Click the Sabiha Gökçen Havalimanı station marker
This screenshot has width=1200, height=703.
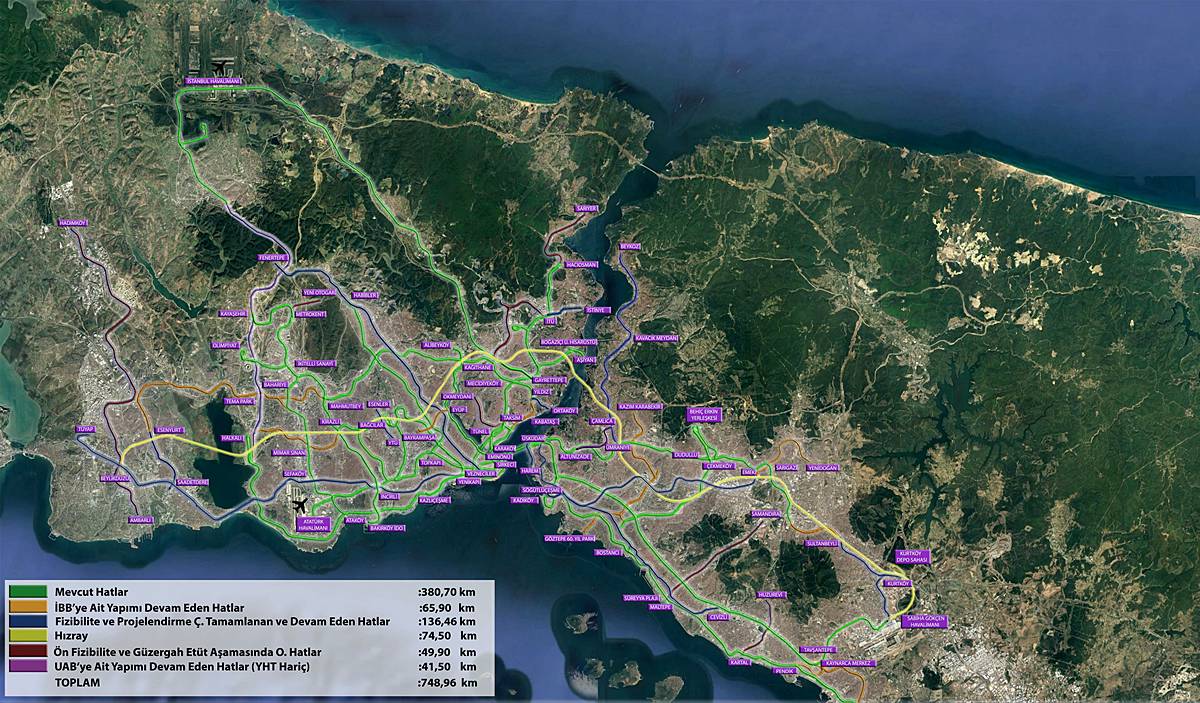click(925, 621)
